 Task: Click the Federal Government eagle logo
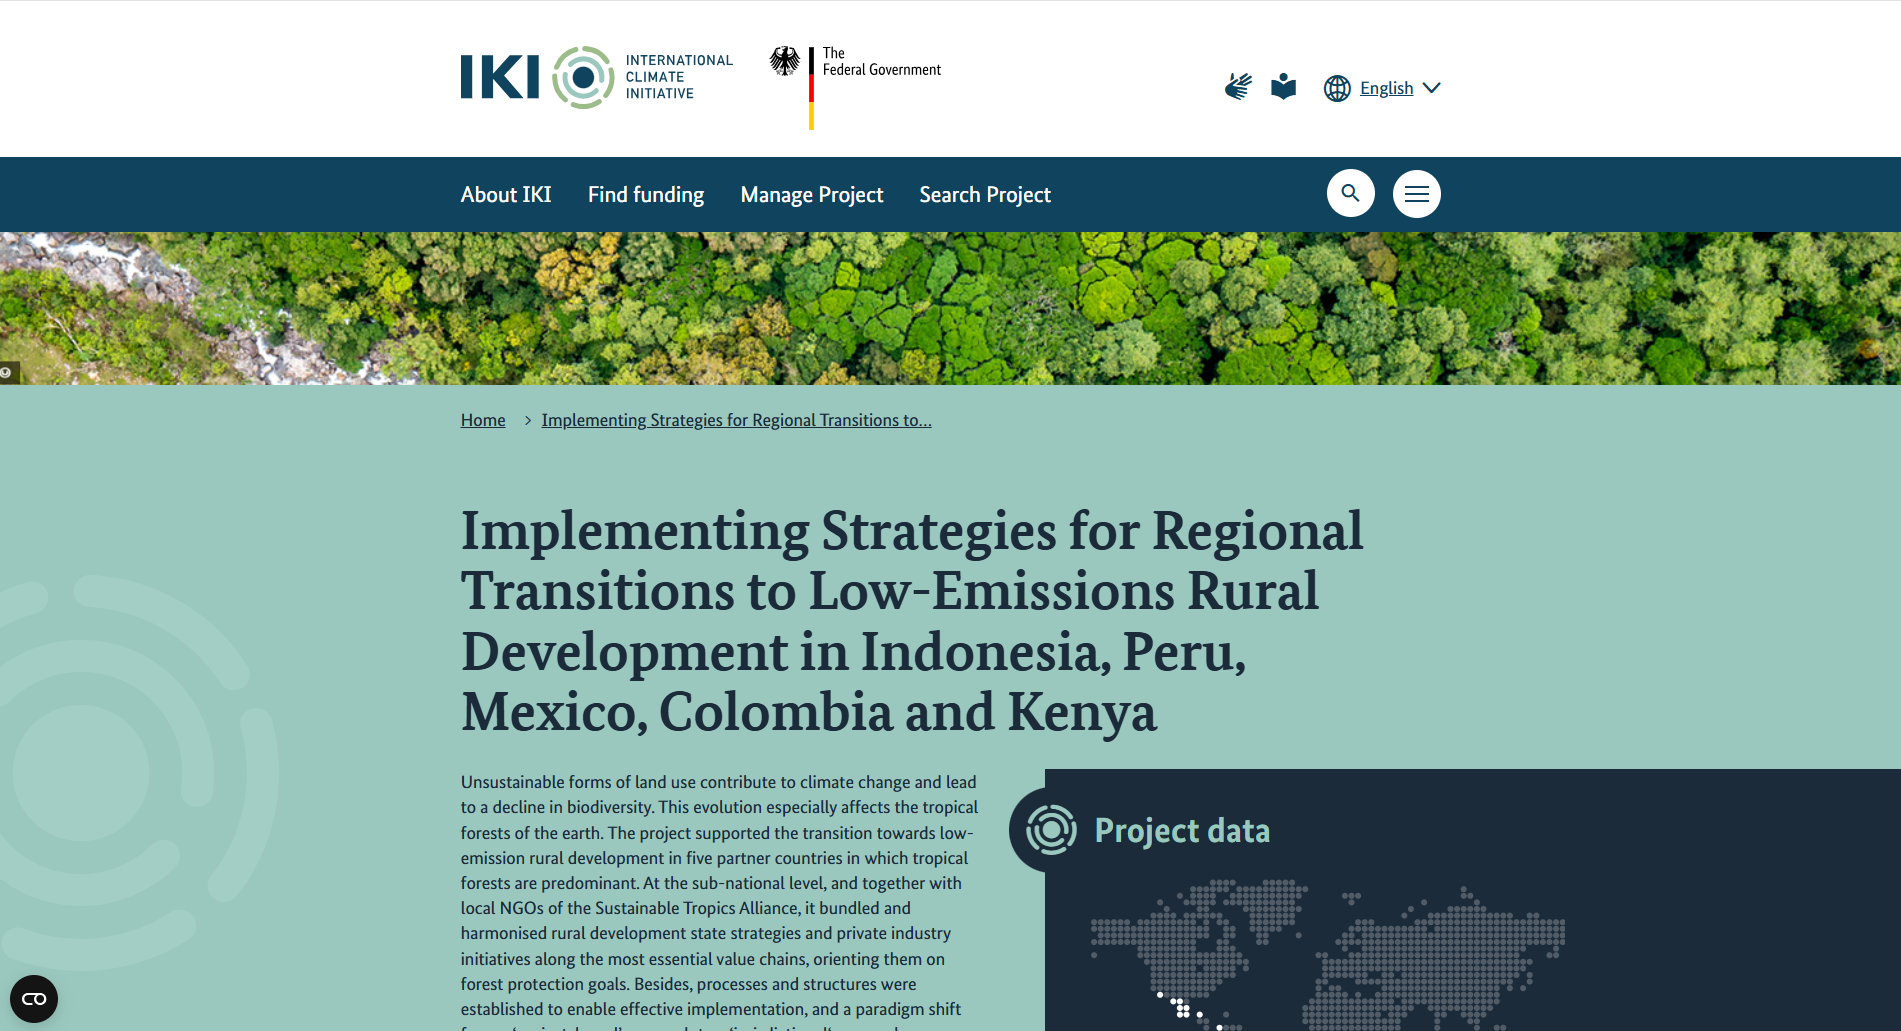[785, 62]
